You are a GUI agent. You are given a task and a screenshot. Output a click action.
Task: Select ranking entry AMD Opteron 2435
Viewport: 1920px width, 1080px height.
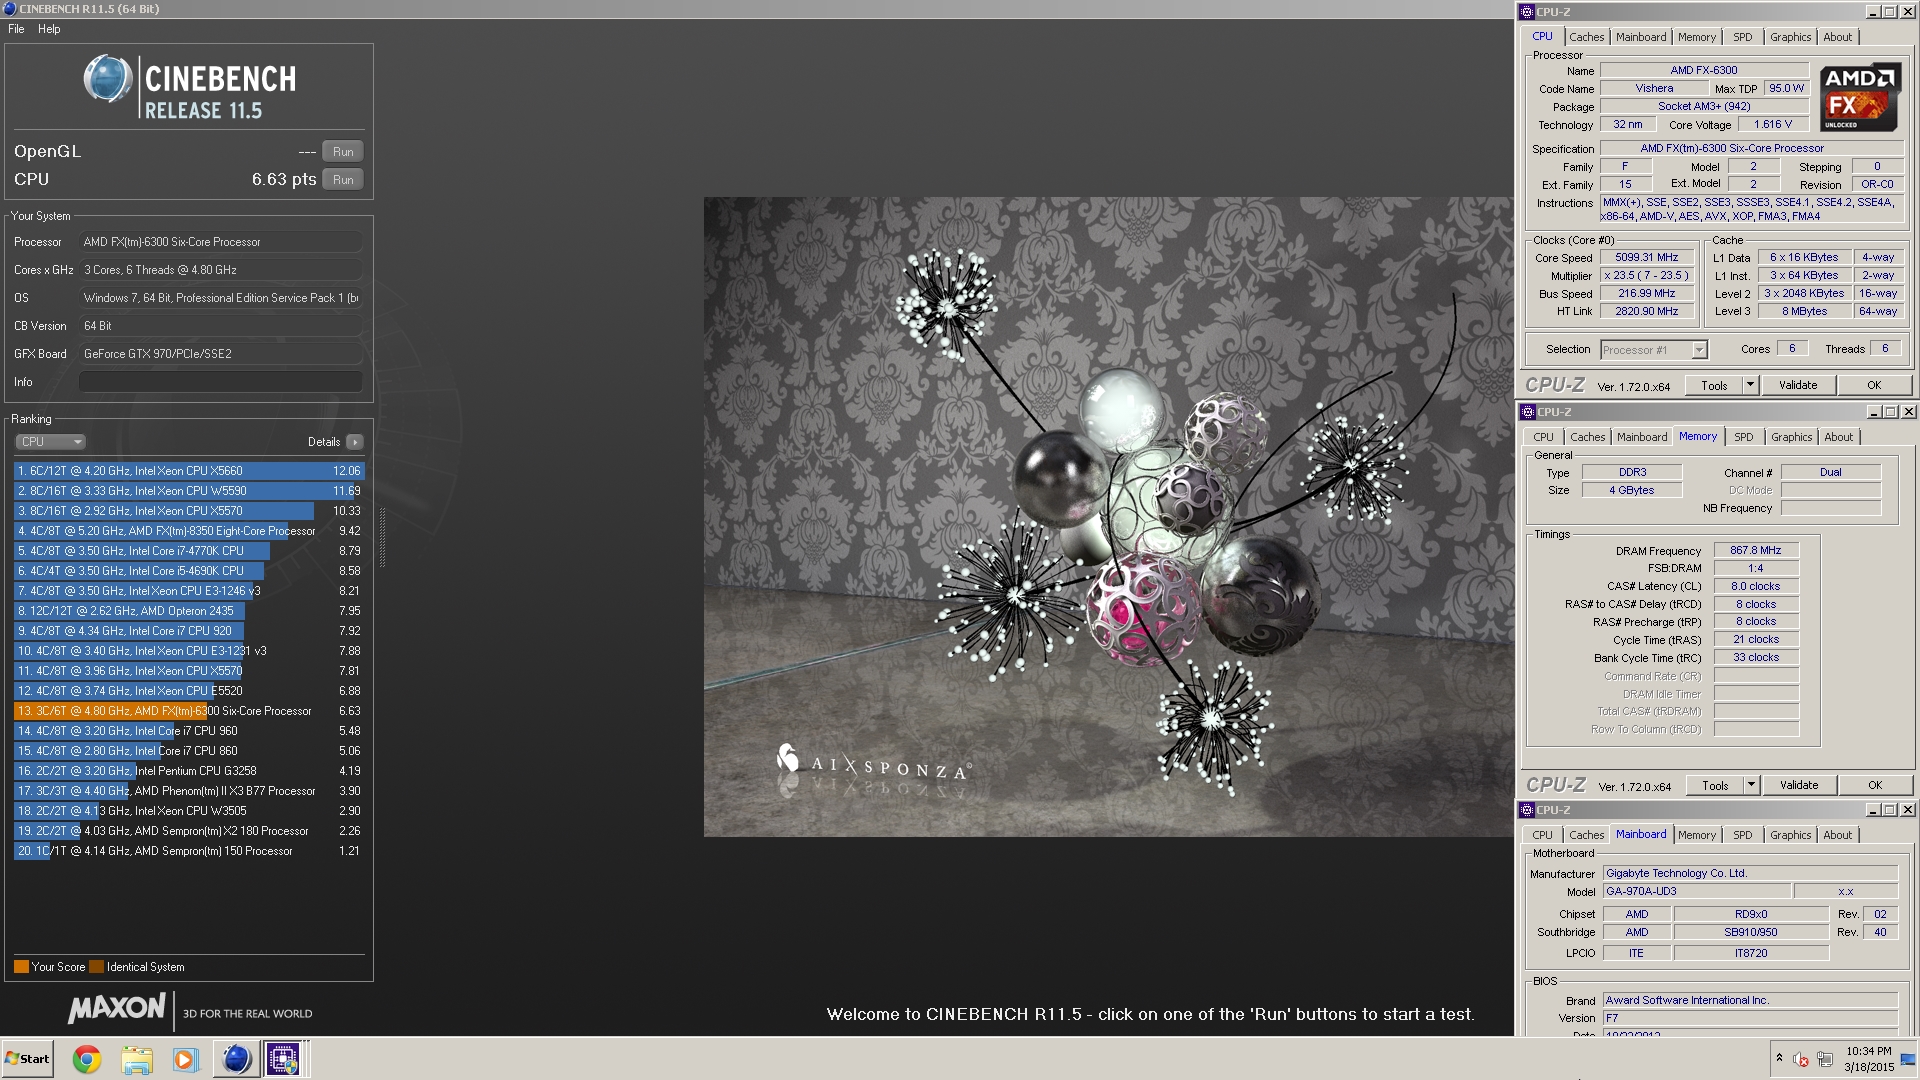(x=189, y=611)
